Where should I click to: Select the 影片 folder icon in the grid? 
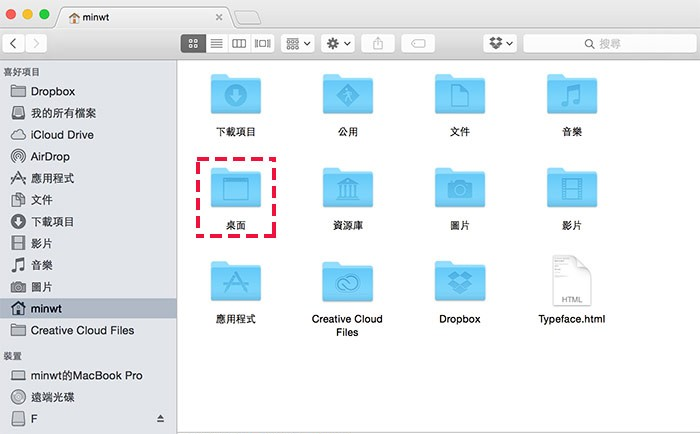click(x=572, y=188)
